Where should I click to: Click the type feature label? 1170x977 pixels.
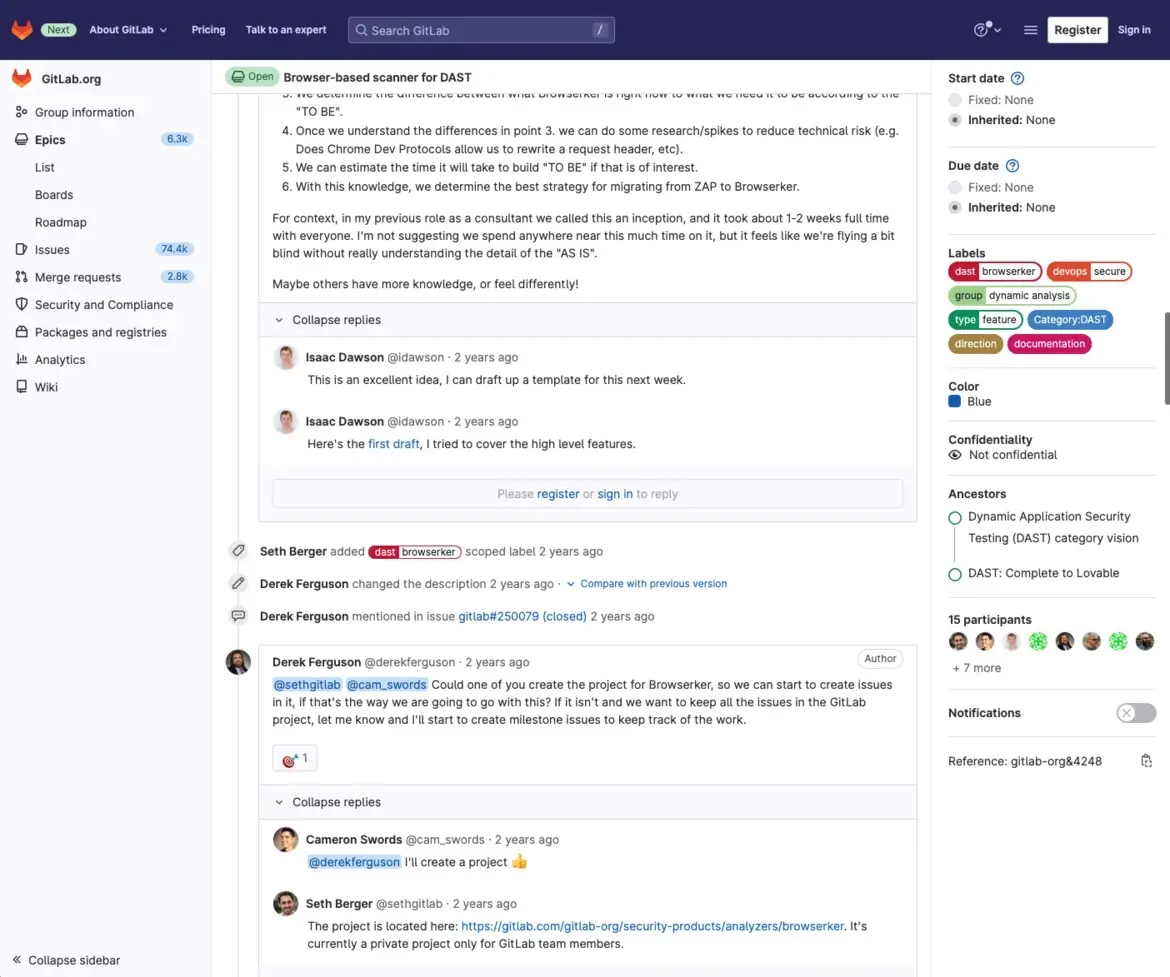point(985,319)
